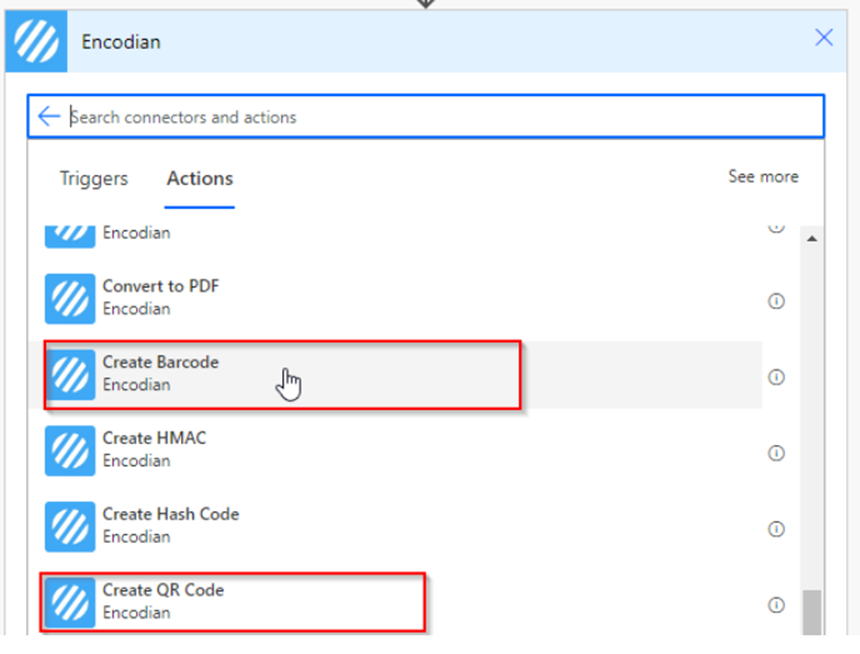Show info for Create QR Code

pyautogui.click(x=776, y=605)
